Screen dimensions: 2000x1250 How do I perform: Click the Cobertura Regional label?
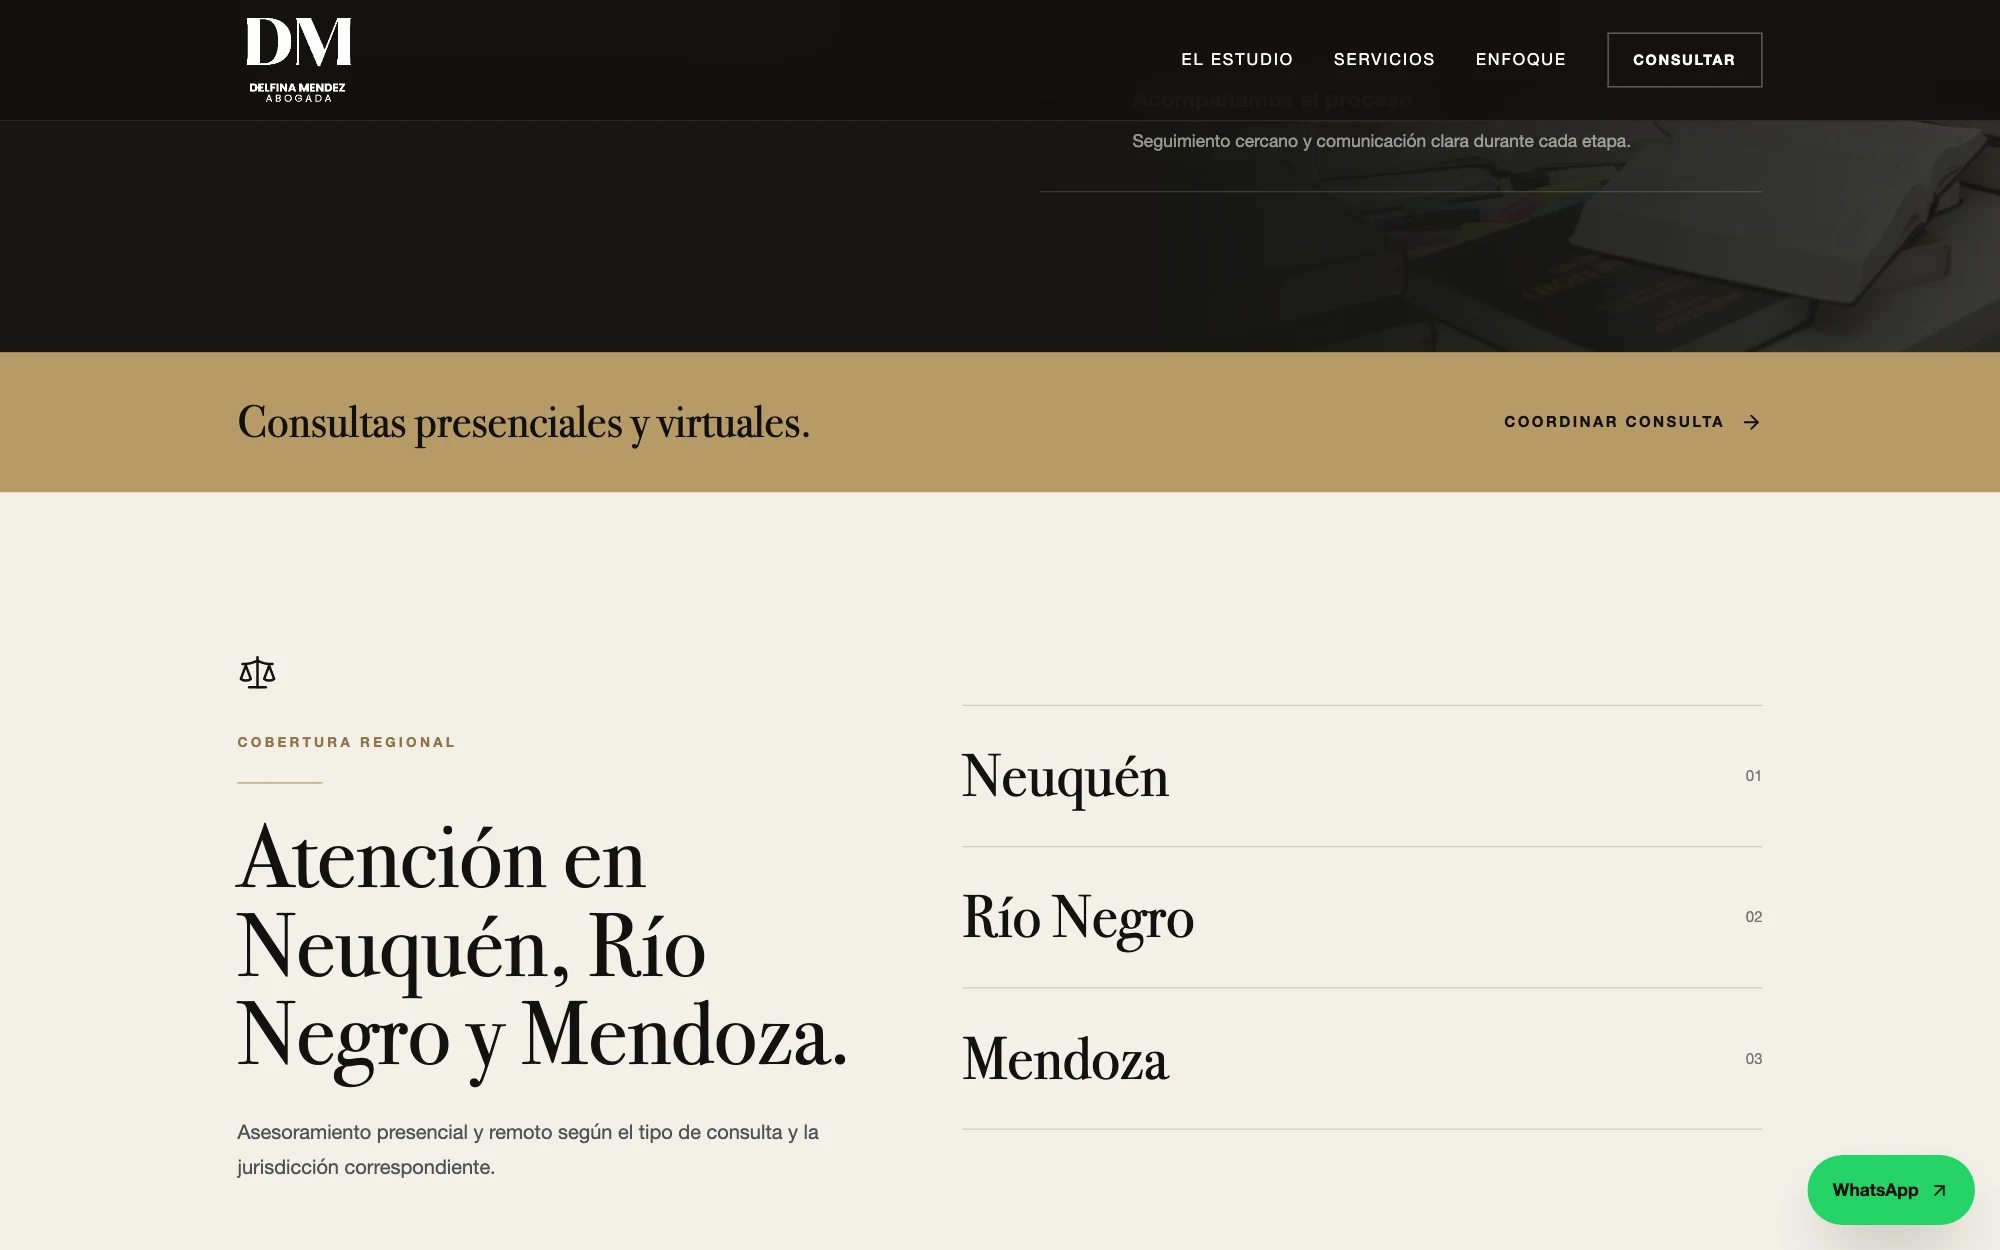[346, 742]
